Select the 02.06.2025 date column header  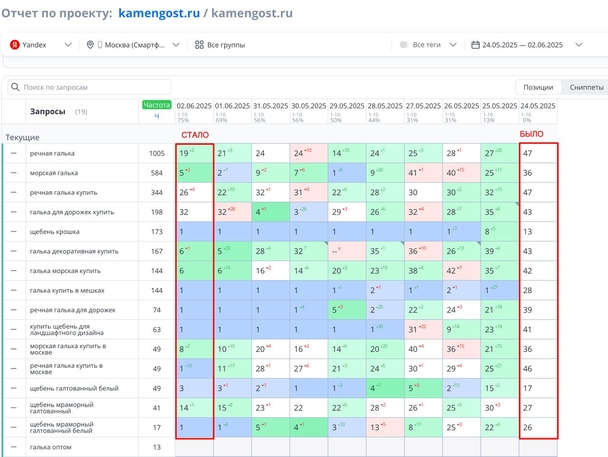pyautogui.click(x=194, y=106)
